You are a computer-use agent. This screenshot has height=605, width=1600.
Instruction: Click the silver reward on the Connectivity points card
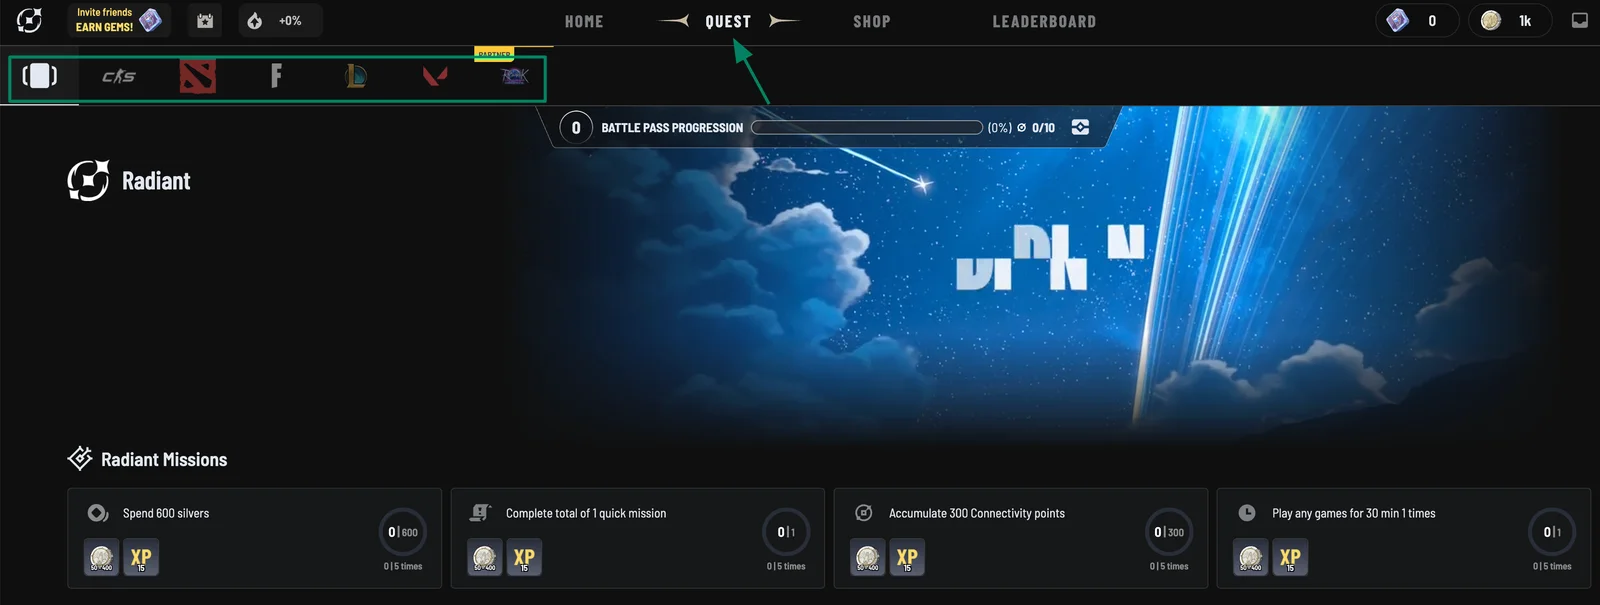pos(867,558)
